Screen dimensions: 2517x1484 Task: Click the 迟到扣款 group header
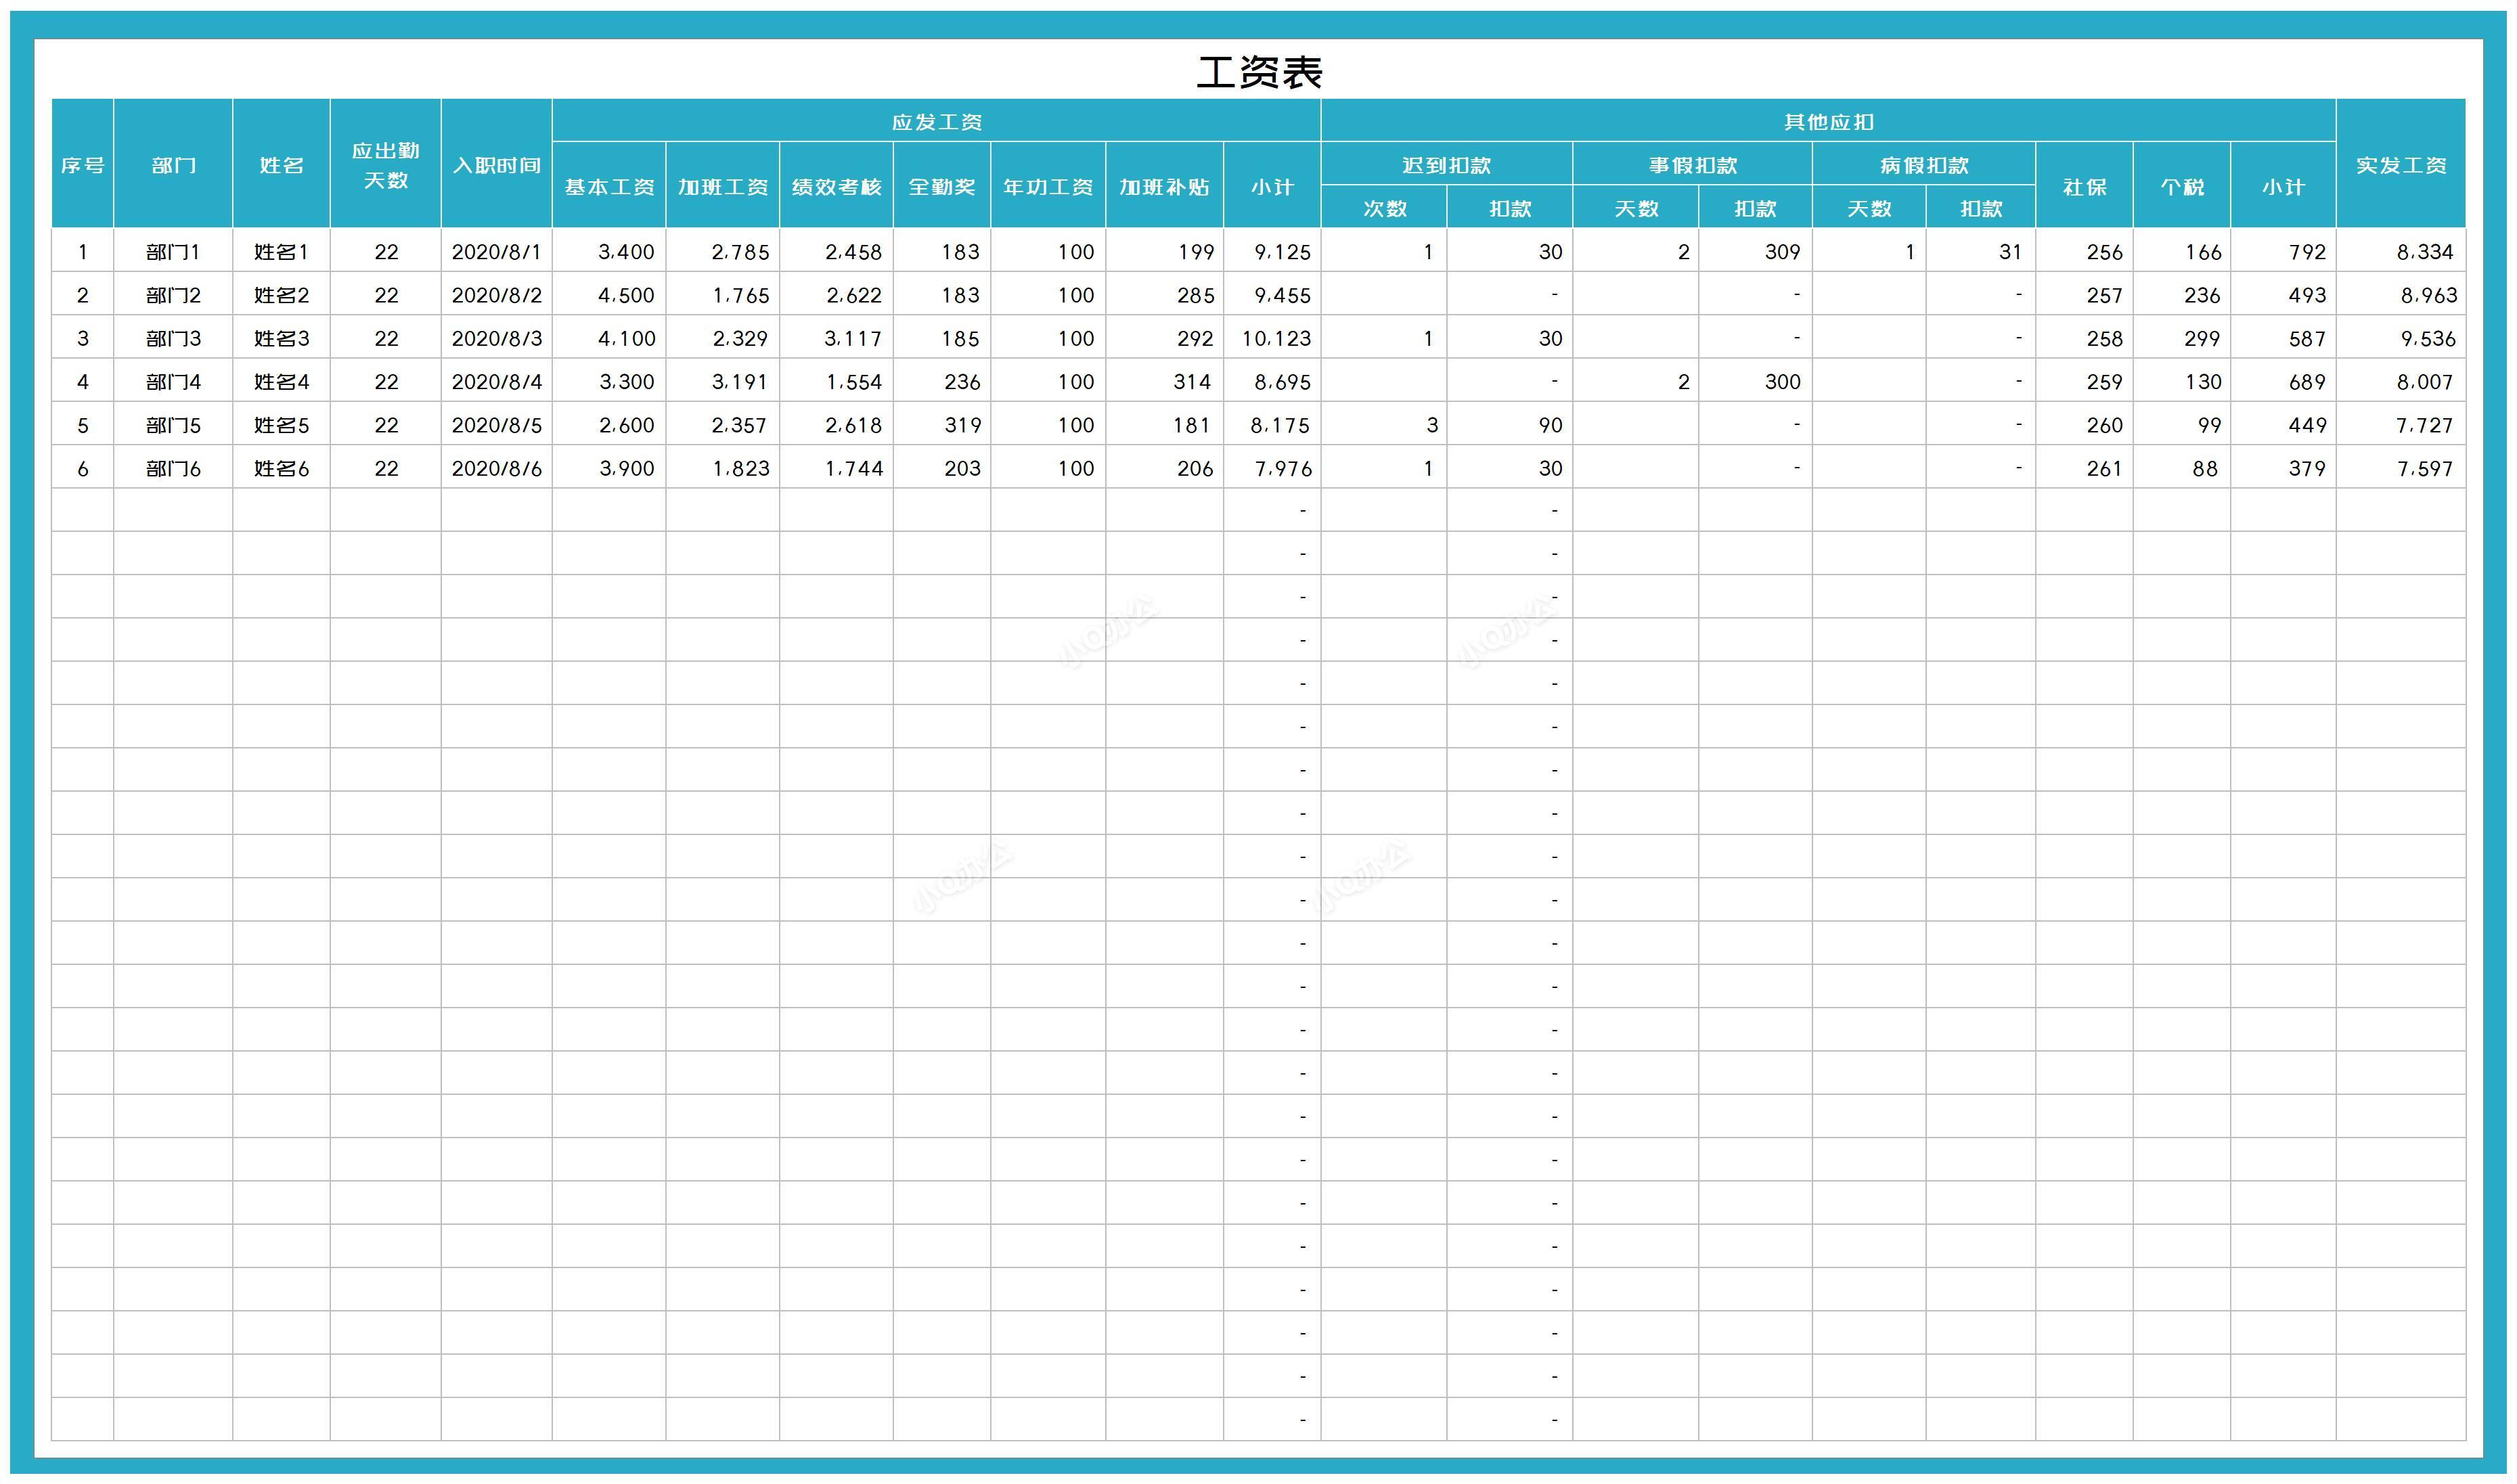1446,165
